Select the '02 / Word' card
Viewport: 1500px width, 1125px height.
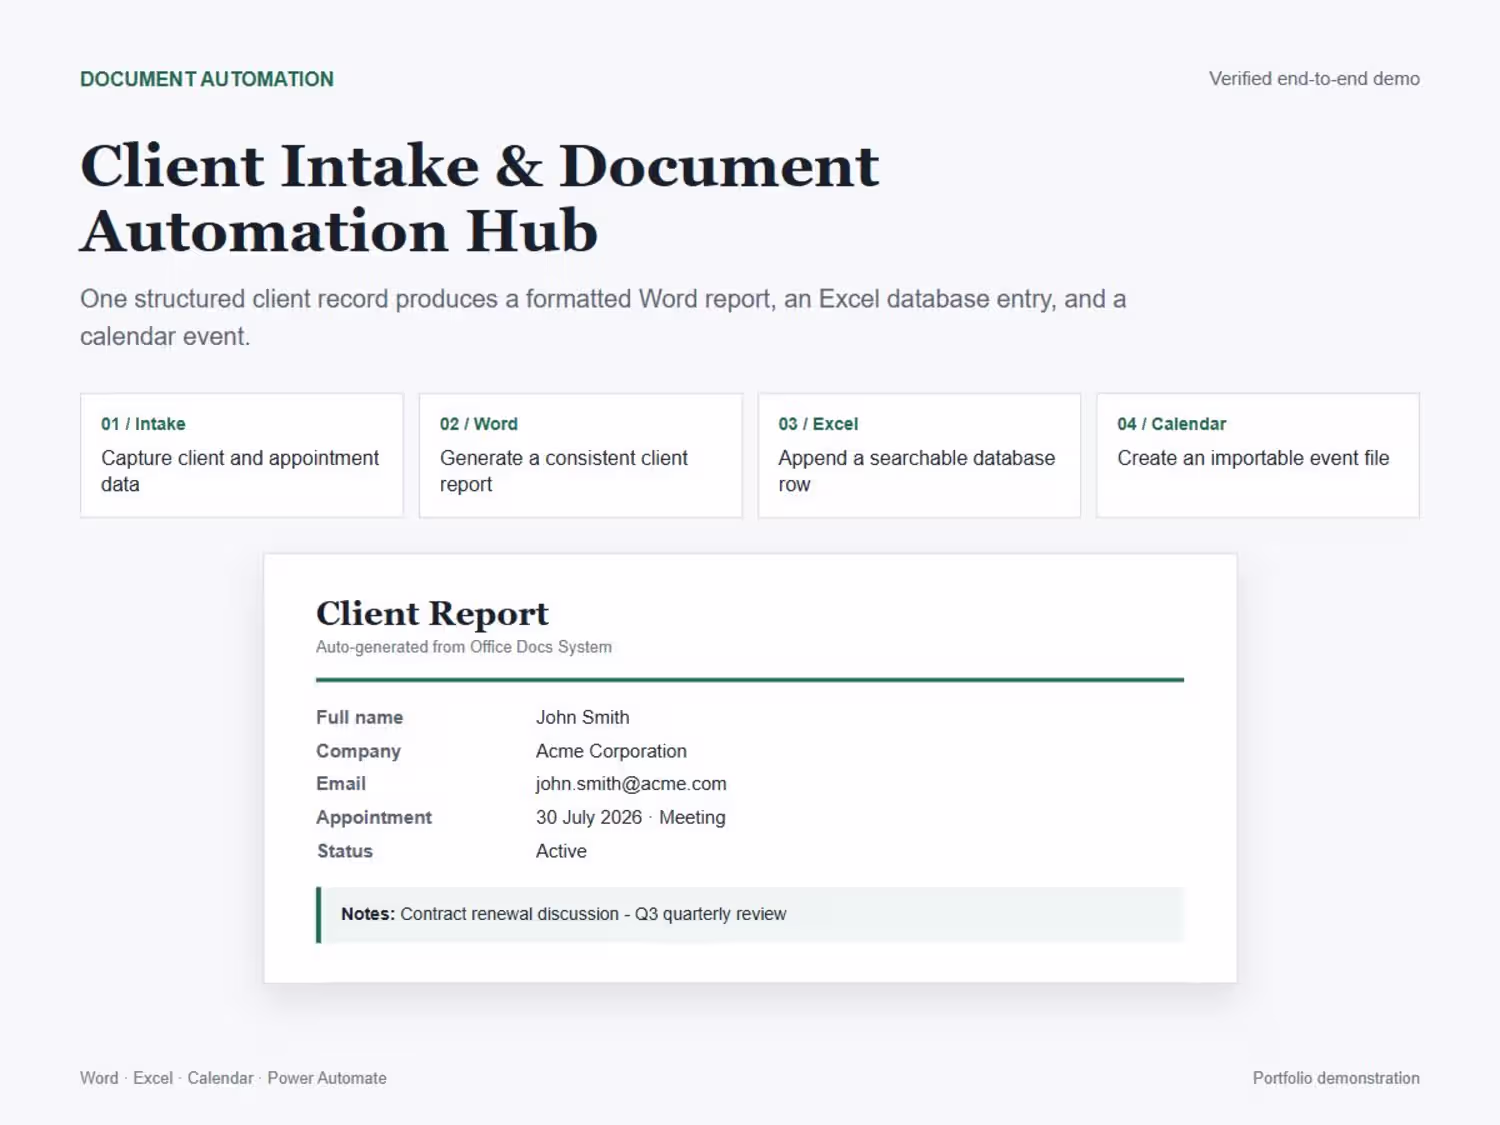tap(581, 455)
